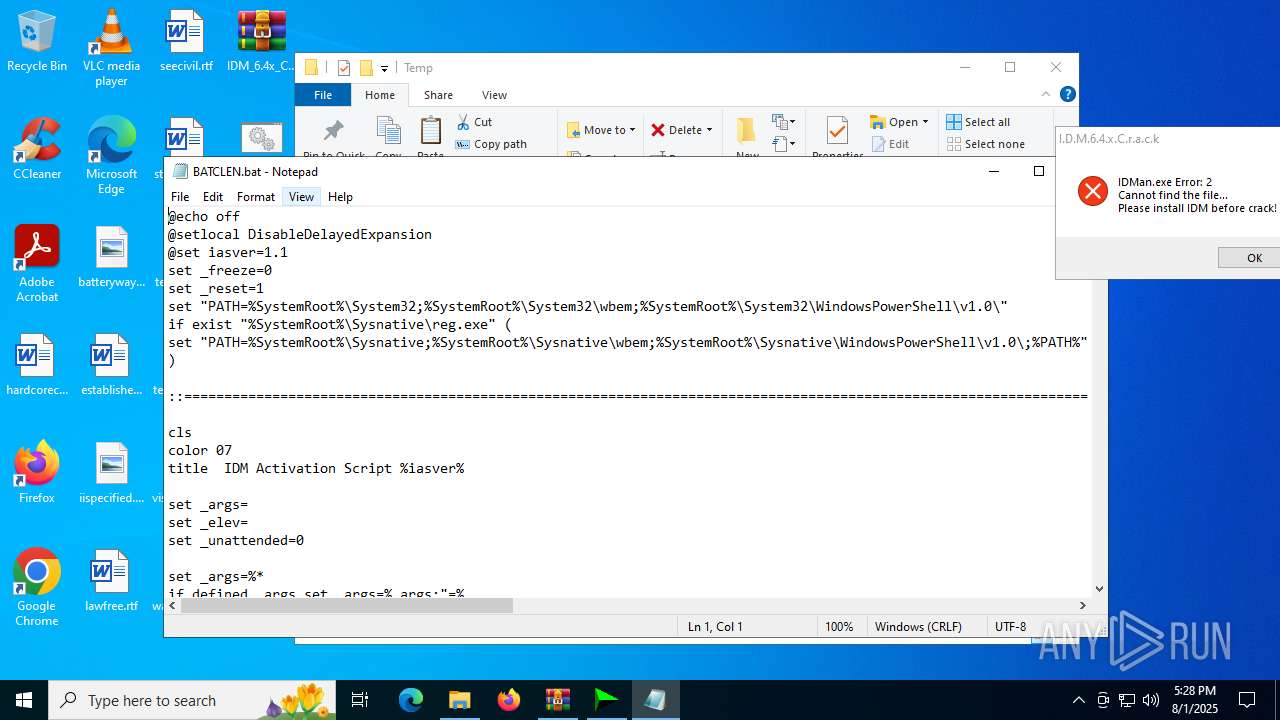The image size is (1280, 720).
Task: Open File Explorer from the taskbar
Action: click(459, 700)
